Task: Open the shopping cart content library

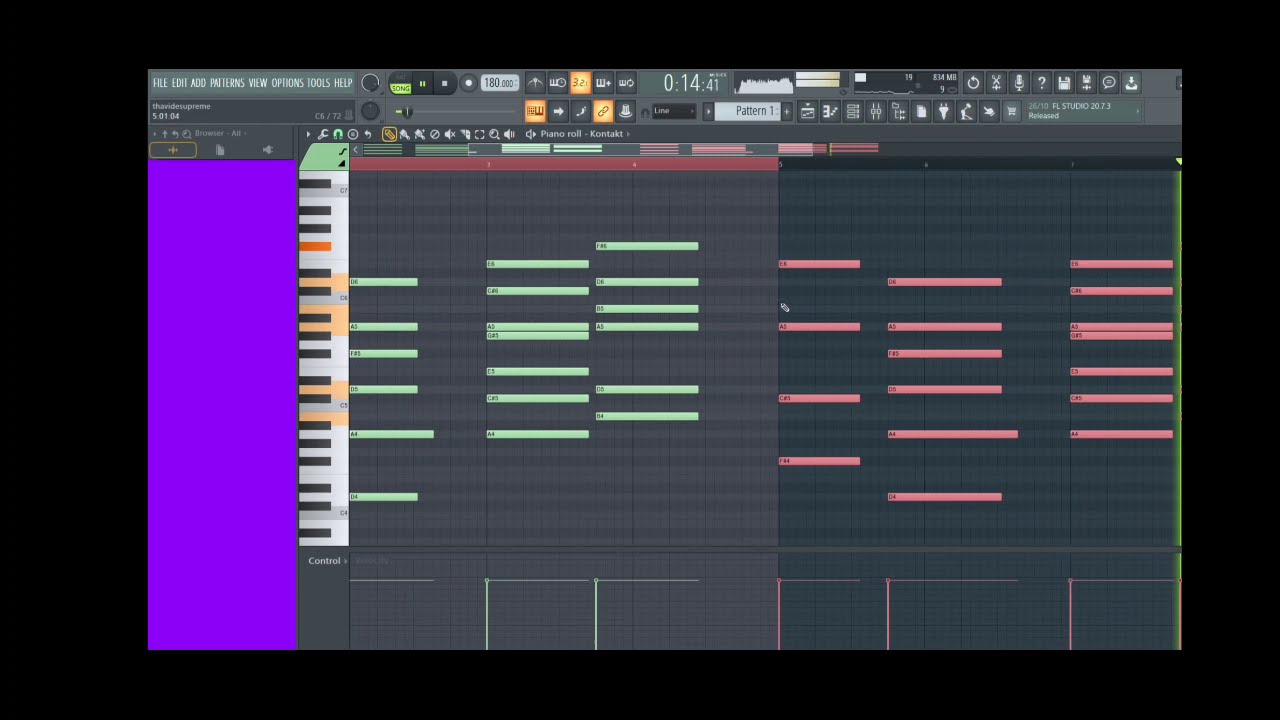Action: (1012, 111)
